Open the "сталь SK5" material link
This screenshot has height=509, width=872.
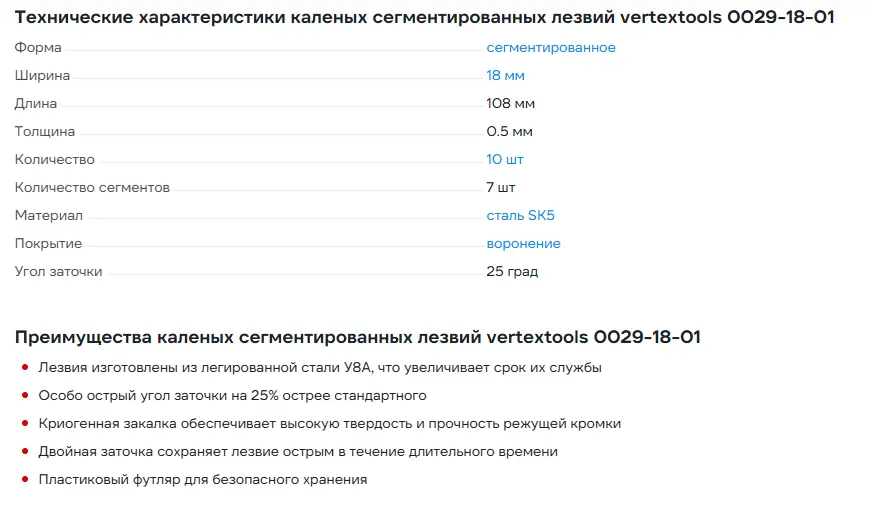pyautogui.click(x=520, y=216)
